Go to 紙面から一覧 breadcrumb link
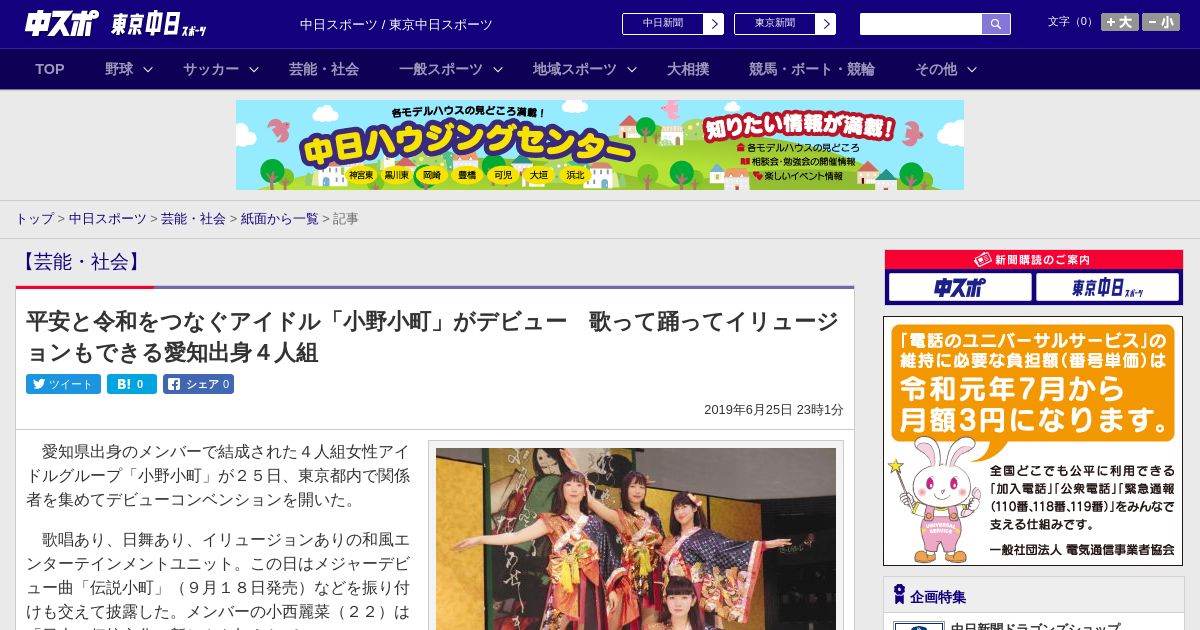 [x=280, y=219]
